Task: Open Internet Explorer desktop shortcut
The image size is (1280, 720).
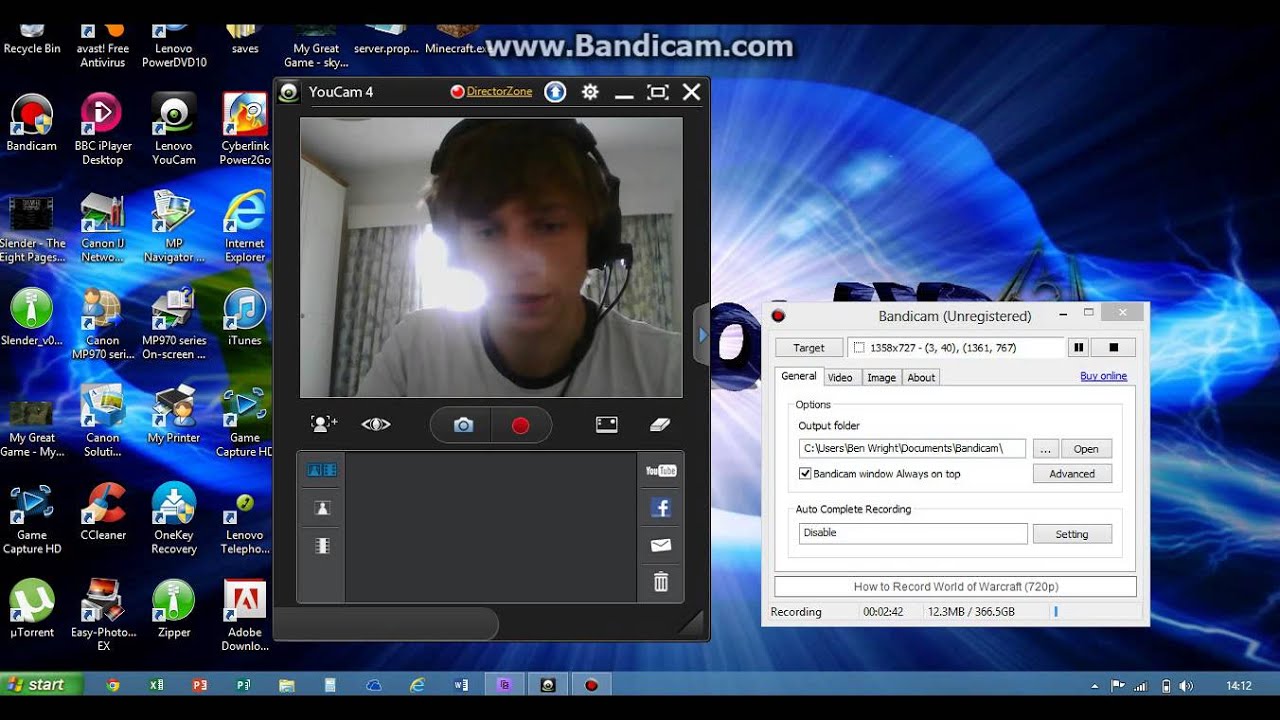Action: tap(245, 226)
